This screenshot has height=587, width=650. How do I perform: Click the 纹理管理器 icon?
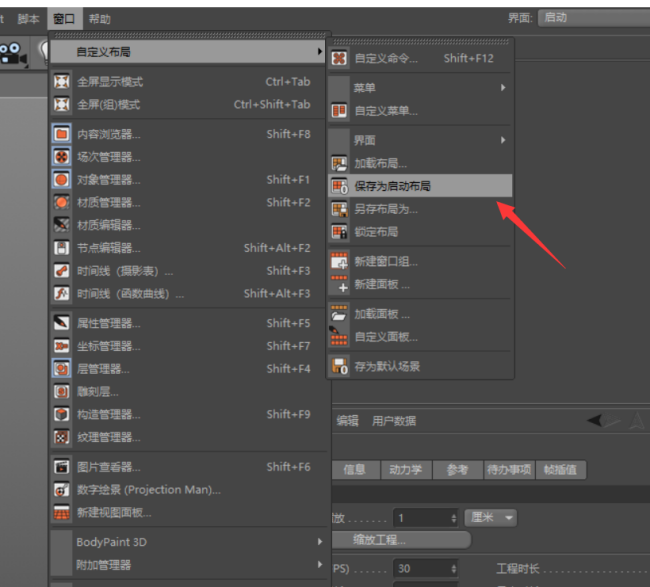point(61,437)
